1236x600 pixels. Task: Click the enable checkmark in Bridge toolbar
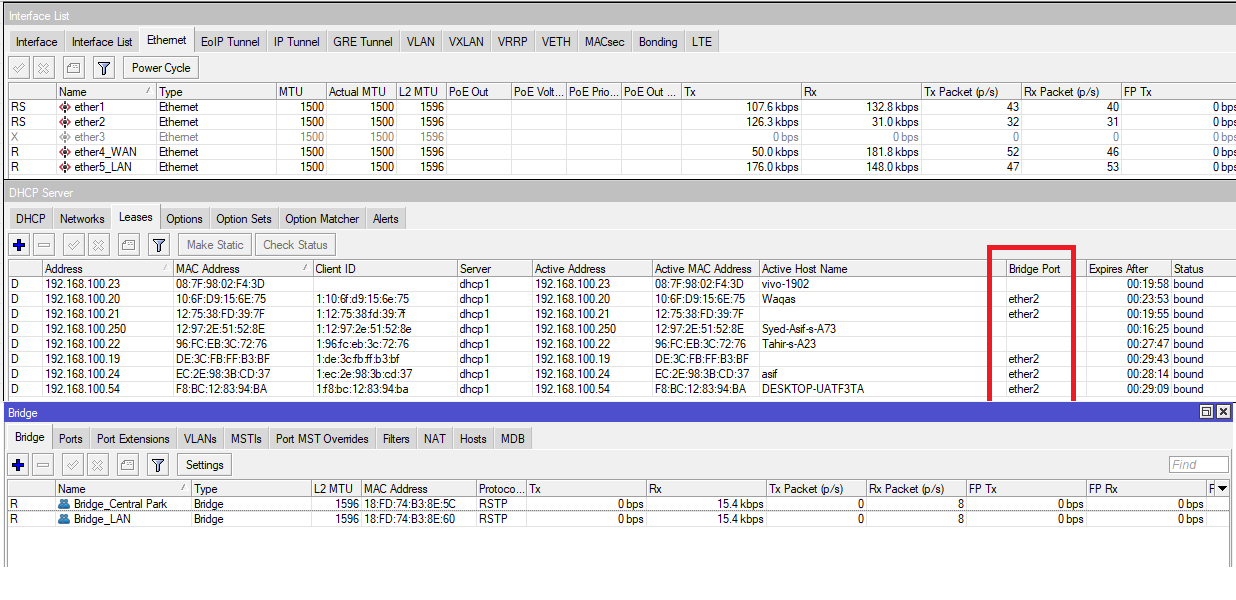click(x=73, y=464)
